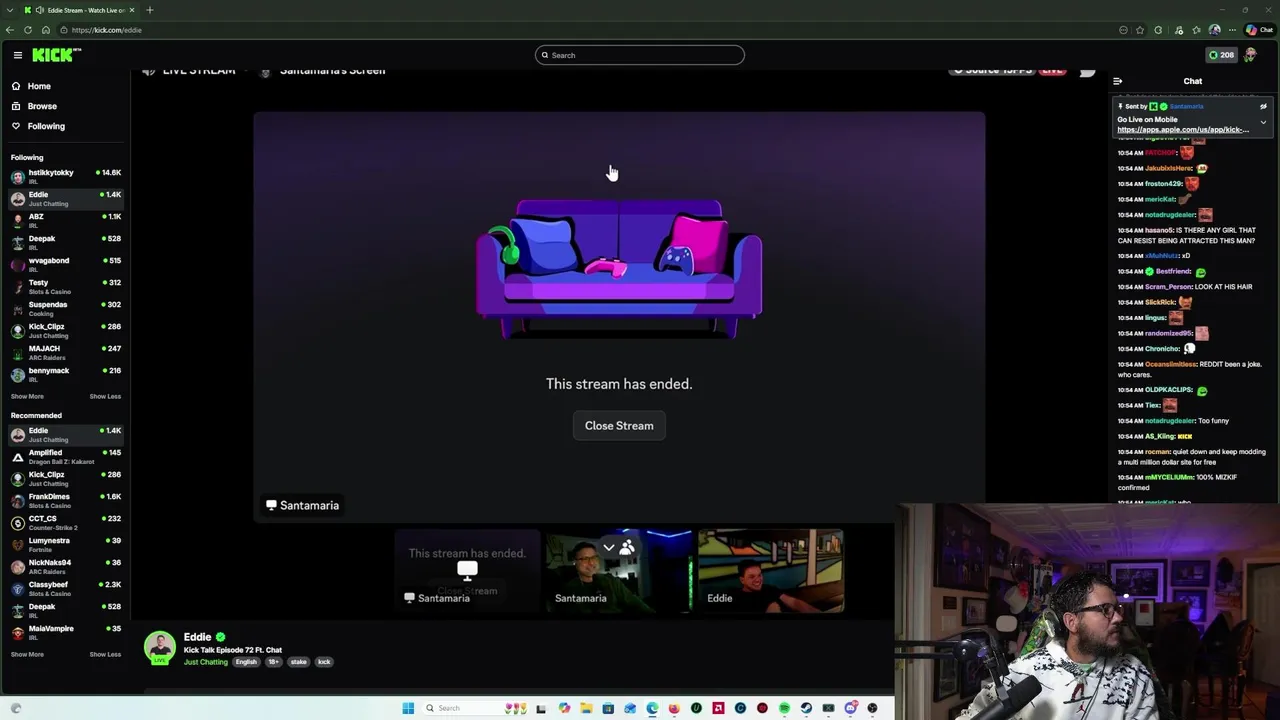The height and width of the screenshot is (720, 1280).
Task: Click the browser back arrow
Action: [10, 30]
